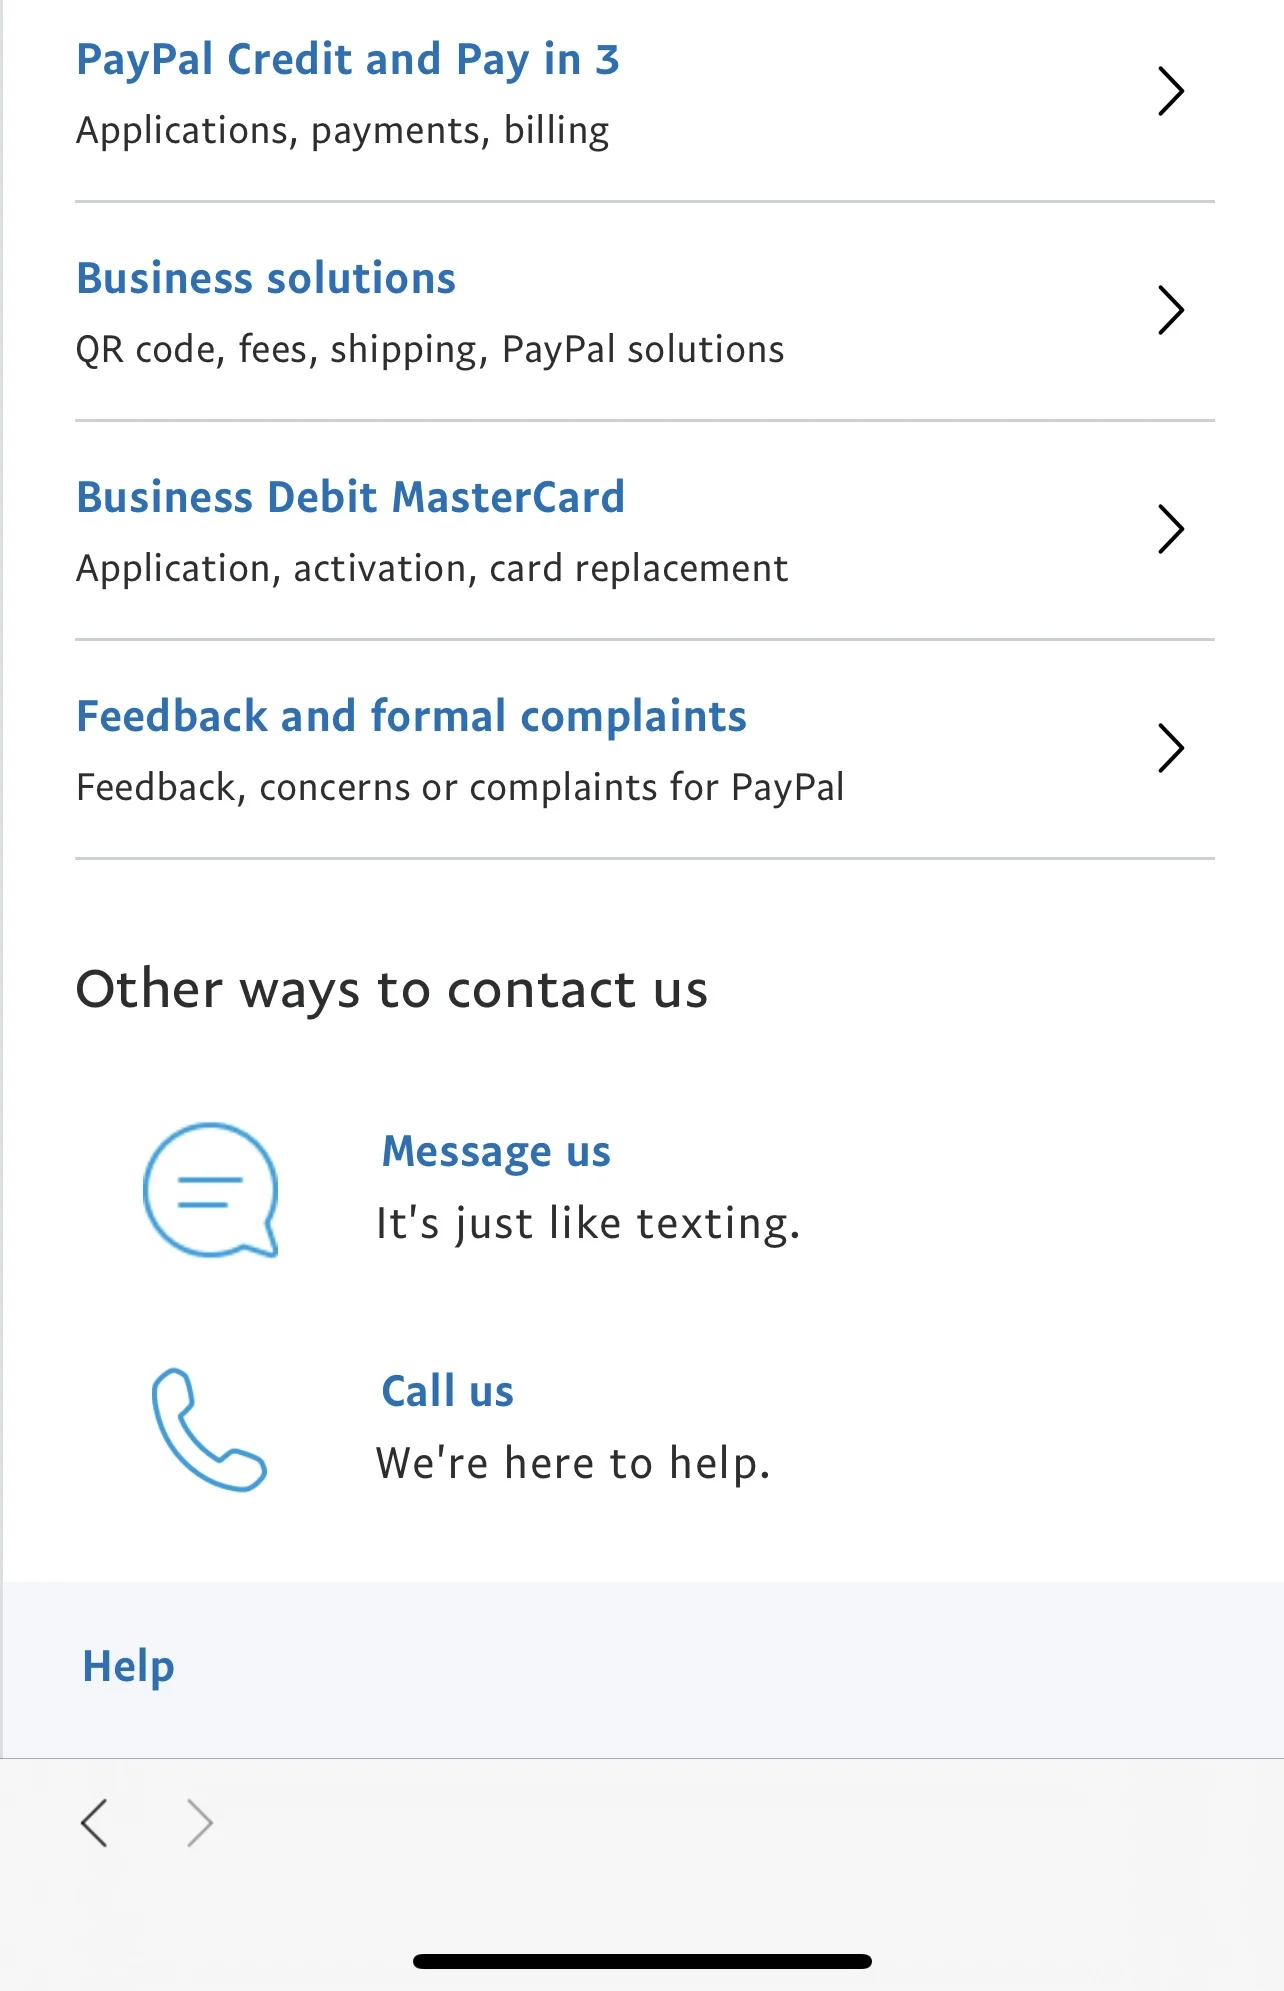Tap the QR code, fees, shipping description
The image size is (1284, 1991).
tap(430, 350)
